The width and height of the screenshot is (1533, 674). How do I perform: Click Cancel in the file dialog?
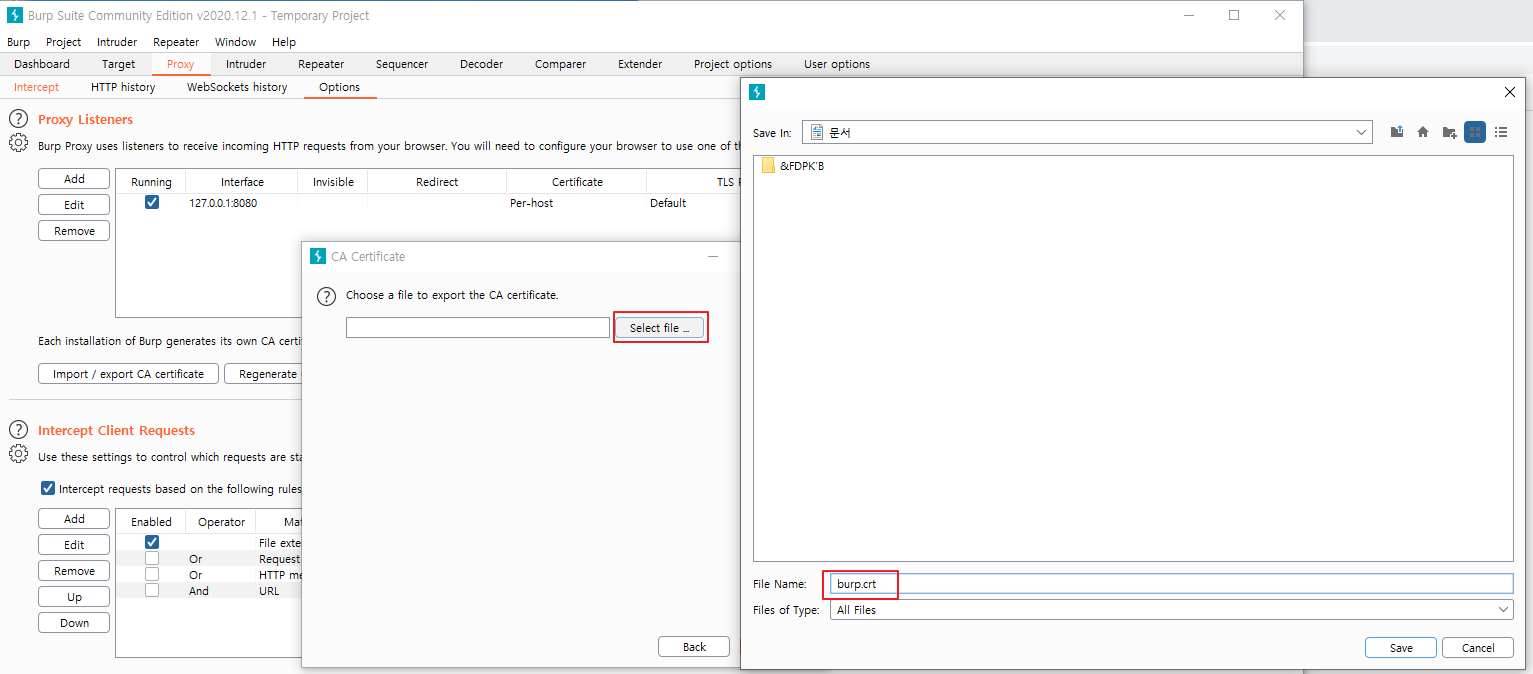coord(1478,648)
